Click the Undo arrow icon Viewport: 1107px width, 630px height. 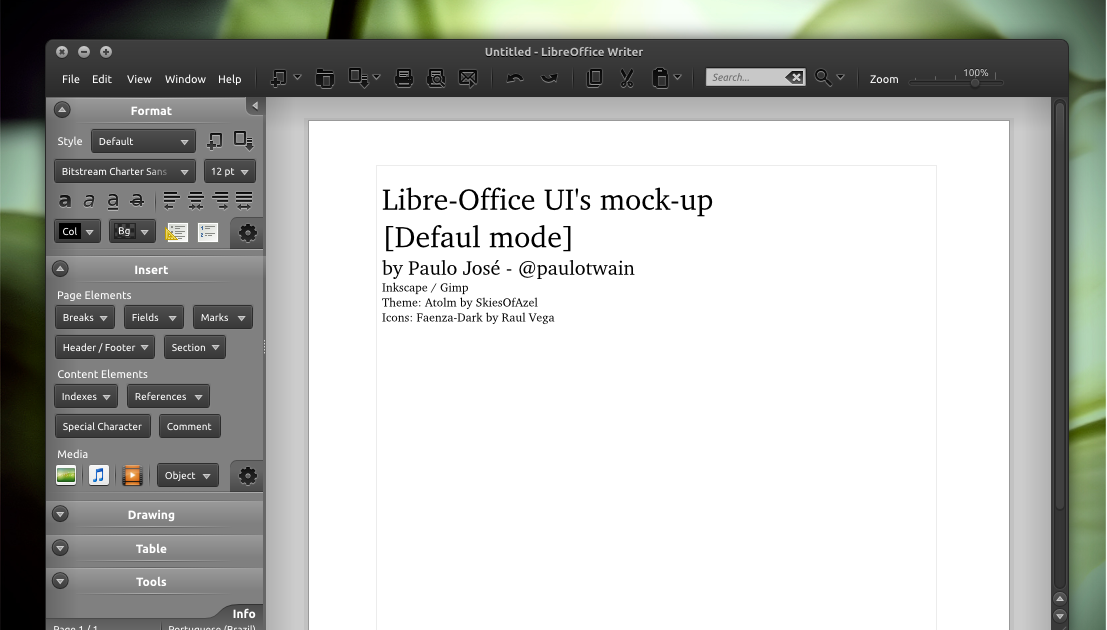[x=515, y=78]
